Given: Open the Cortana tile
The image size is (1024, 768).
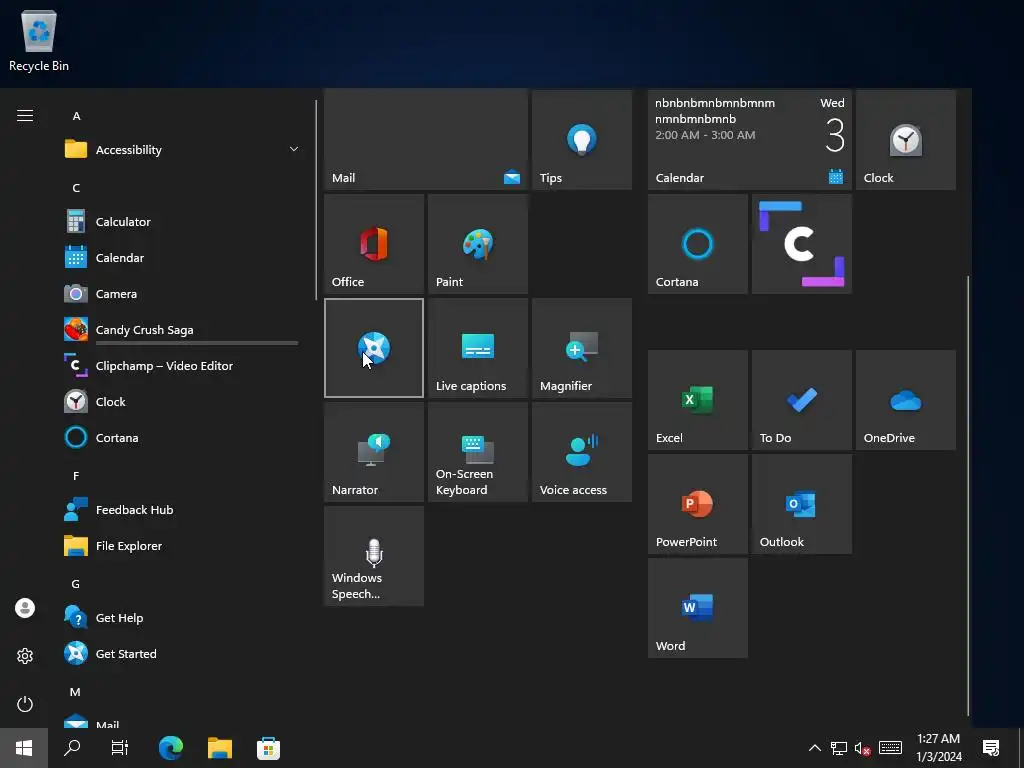Looking at the screenshot, I should [697, 244].
